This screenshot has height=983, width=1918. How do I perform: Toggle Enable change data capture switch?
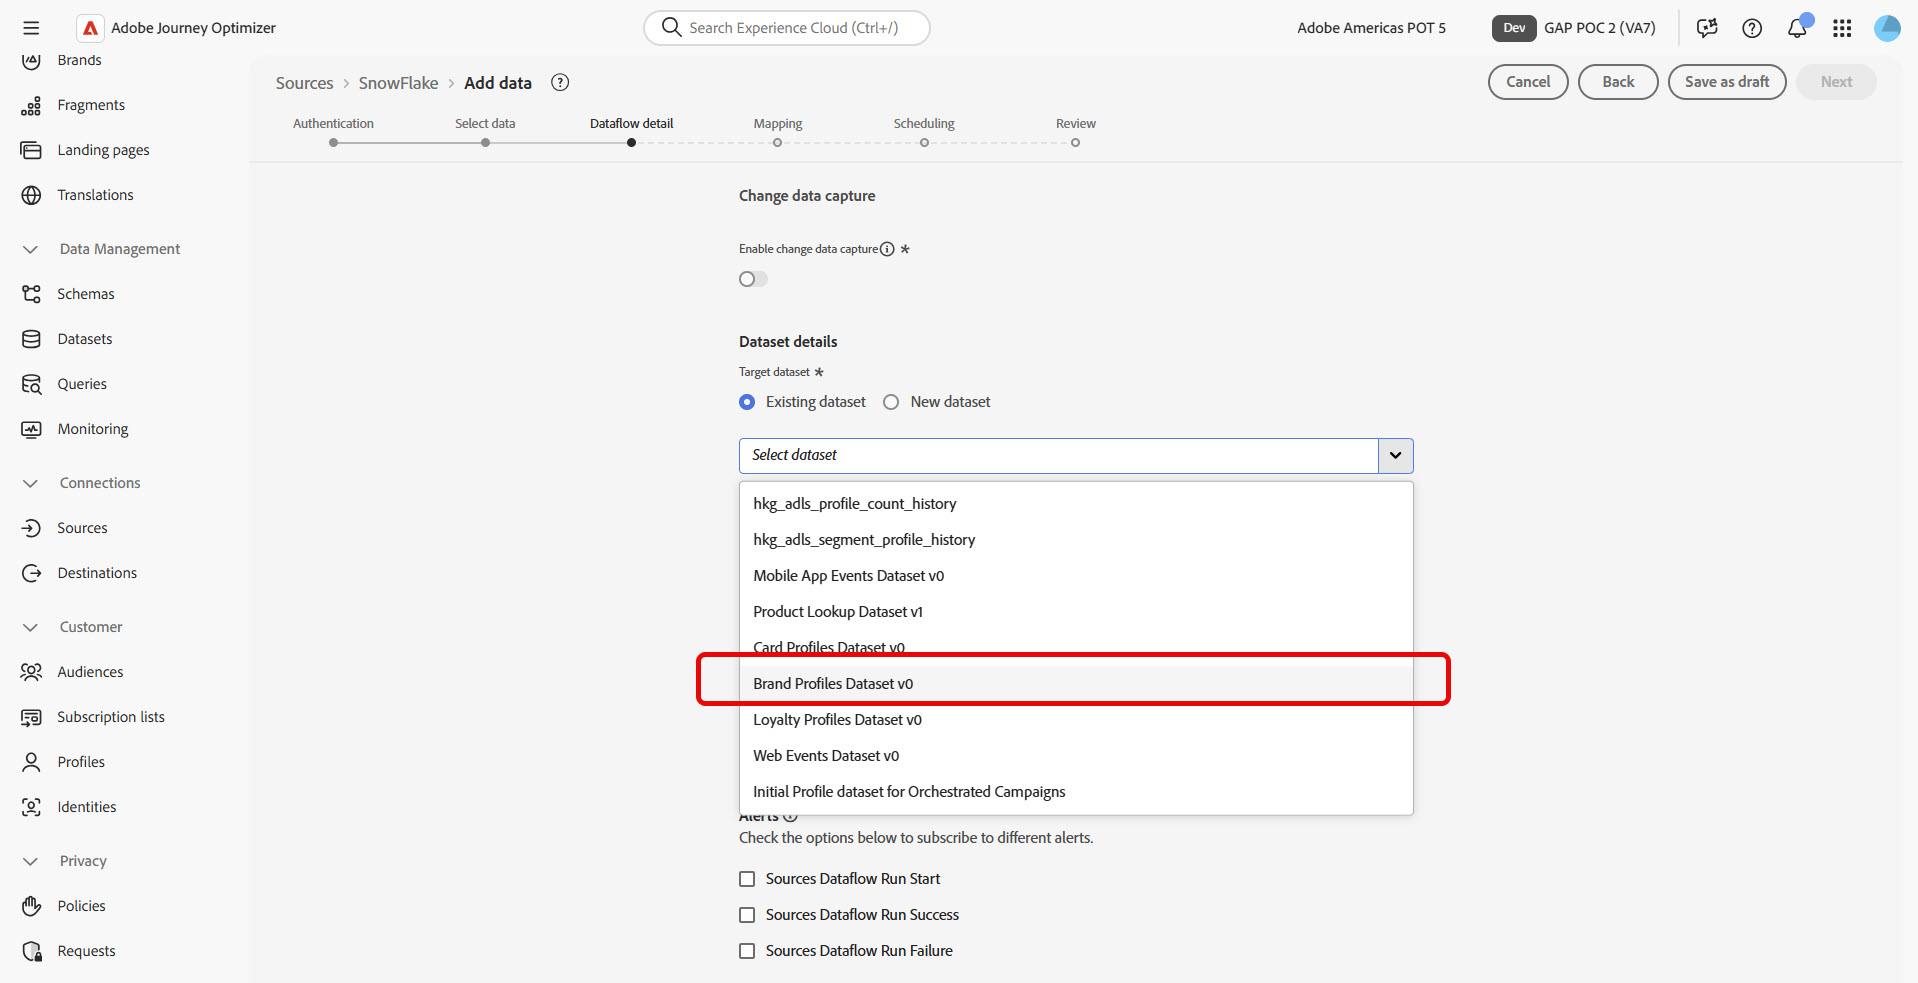pyautogui.click(x=753, y=279)
